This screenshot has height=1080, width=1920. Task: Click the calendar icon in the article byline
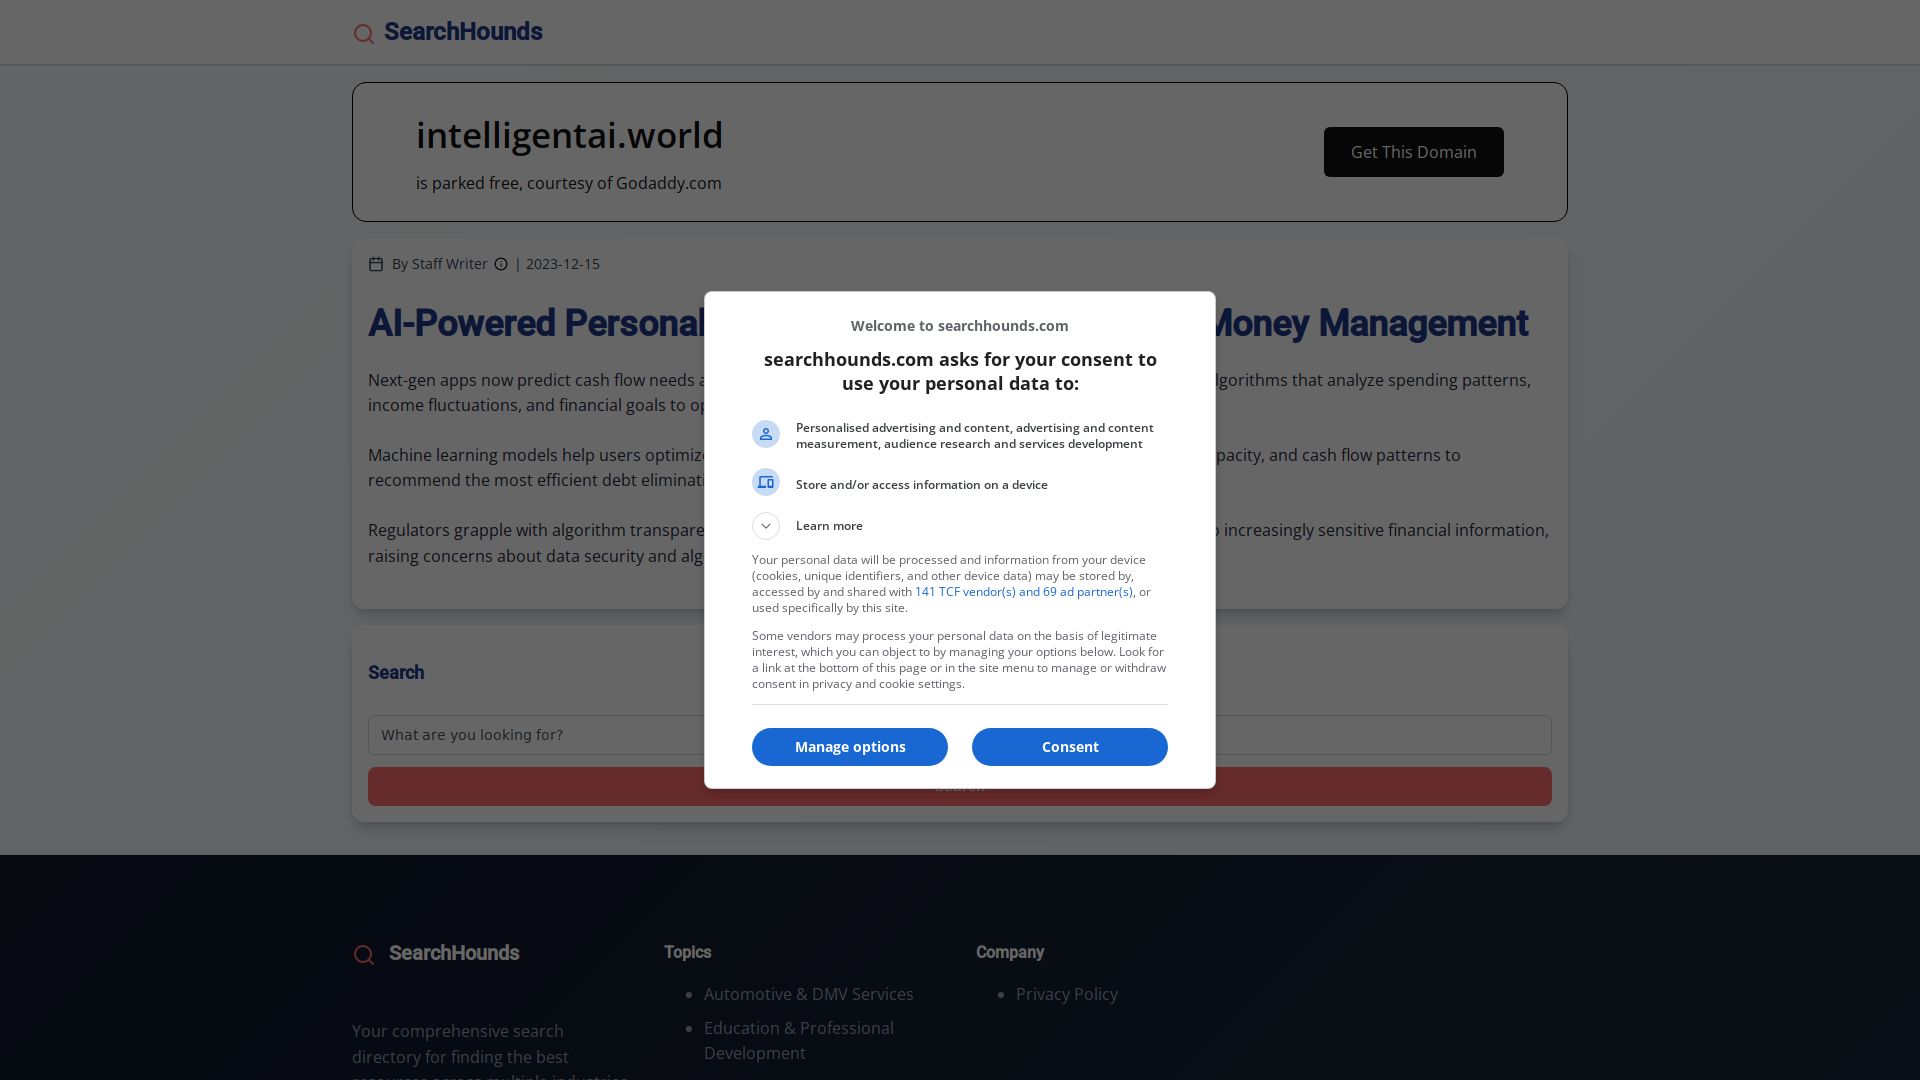coord(375,264)
